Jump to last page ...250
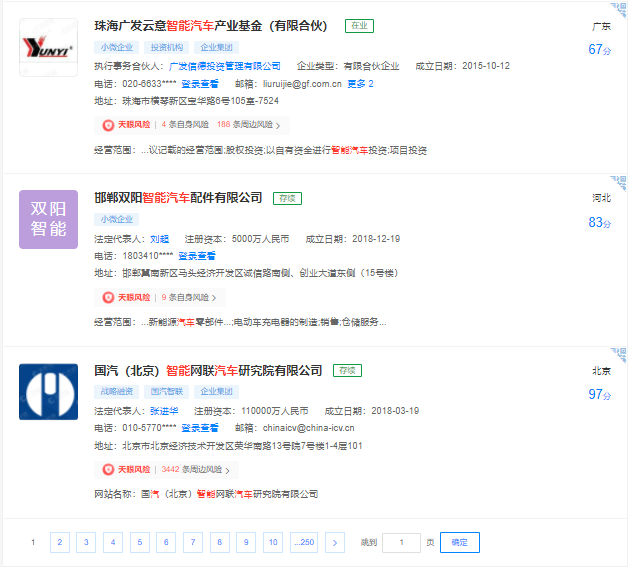 click(304, 543)
